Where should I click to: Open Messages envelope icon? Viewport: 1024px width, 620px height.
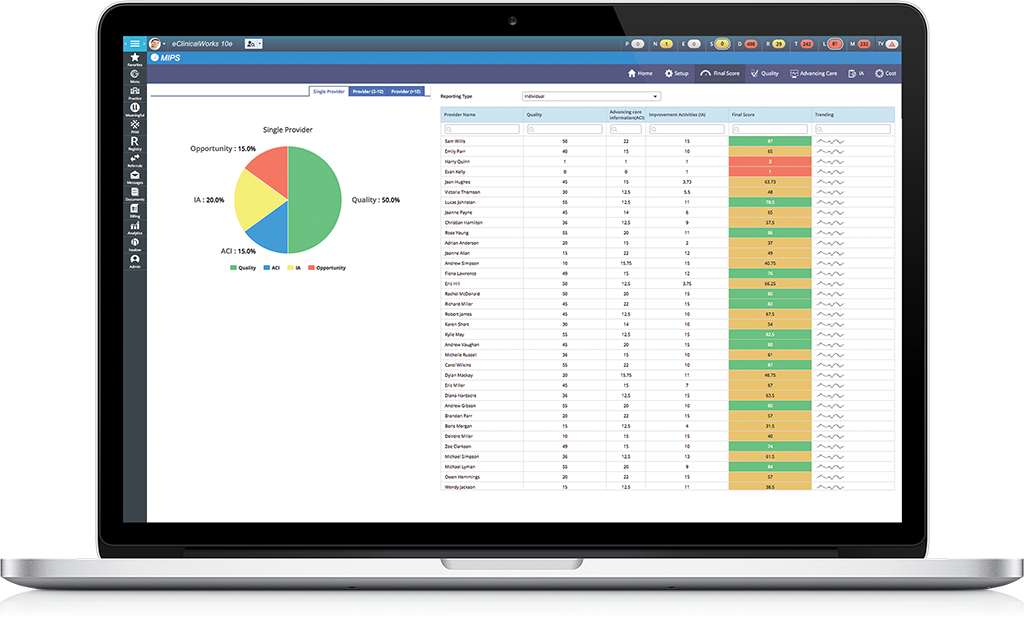(134, 177)
